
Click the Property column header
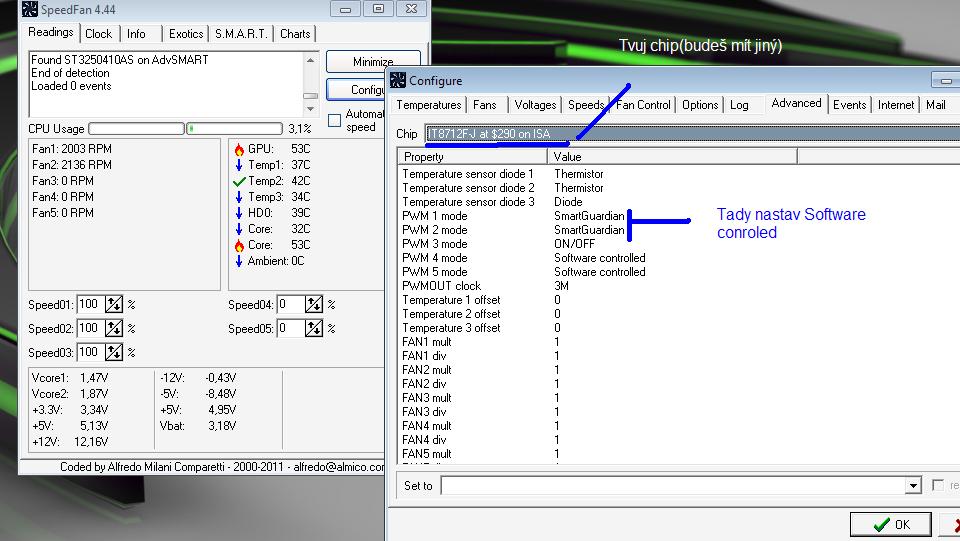coord(473,157)
